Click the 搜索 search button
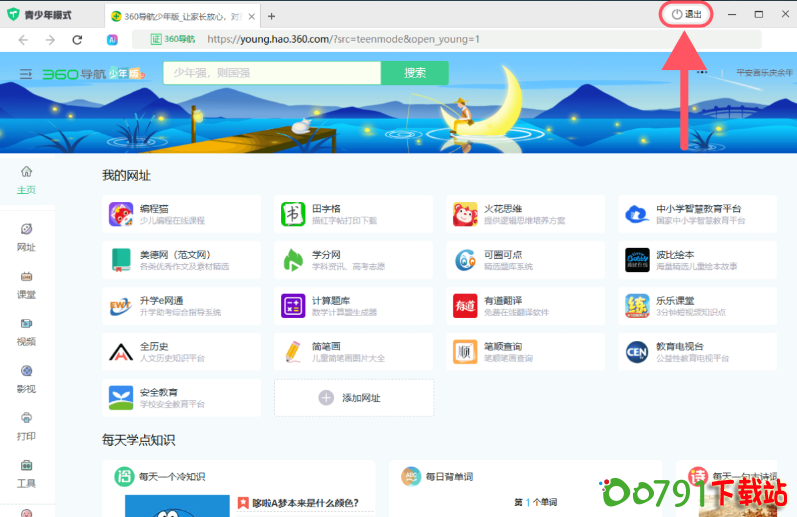This screenshot has height=517, width=797. 414,73
